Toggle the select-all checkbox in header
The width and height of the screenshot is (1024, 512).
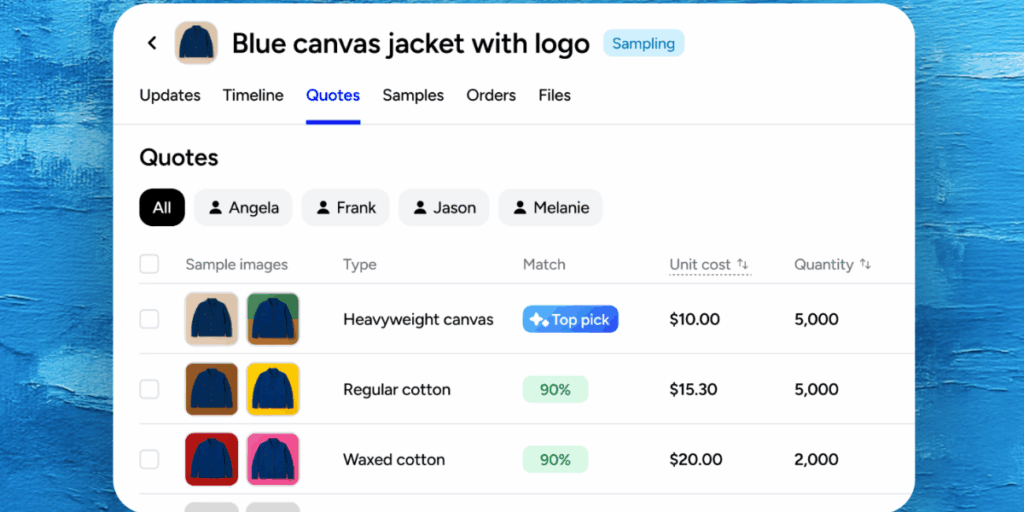(x=149, y=264)
